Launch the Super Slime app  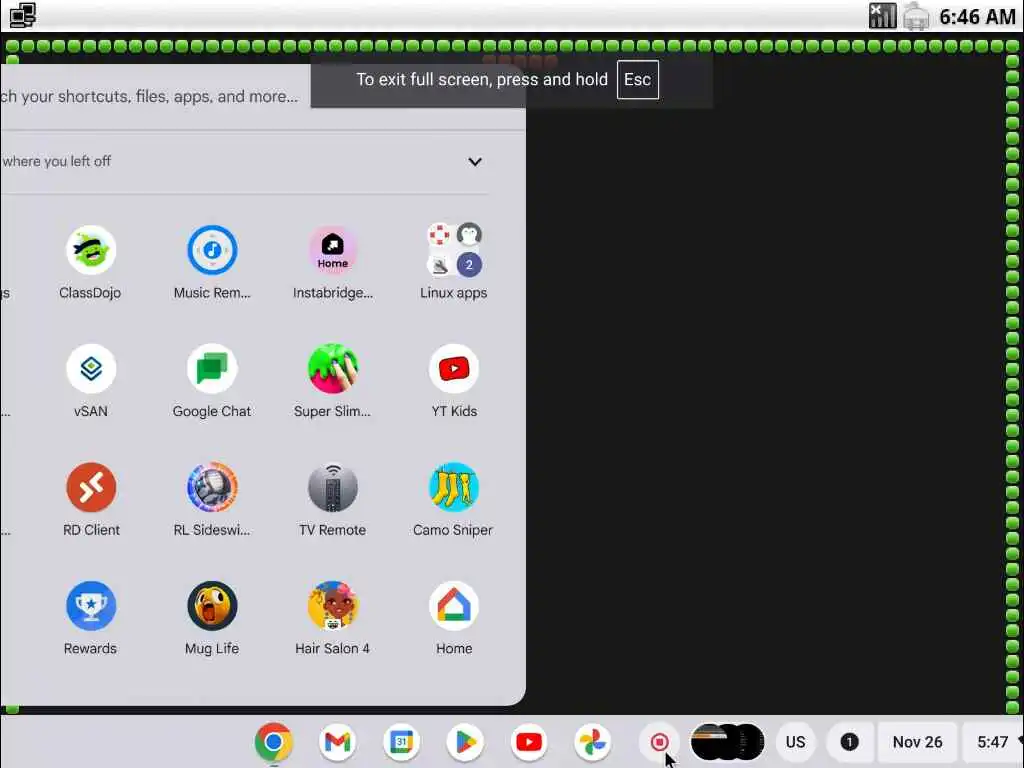pos(332,369)
